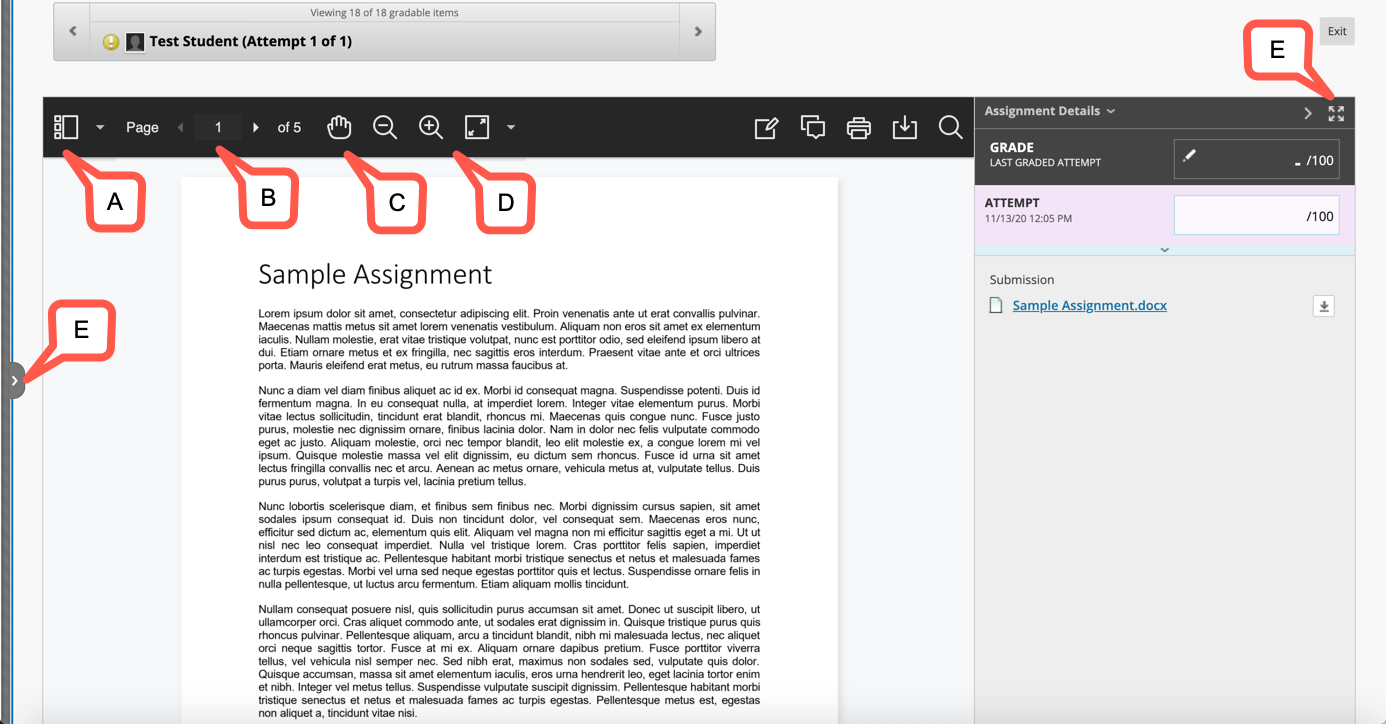Screen dimensions: 1386x724
Task: Click the 'Viewing 18 of 18 gradable items' text
Action: (x=385, y=13)
